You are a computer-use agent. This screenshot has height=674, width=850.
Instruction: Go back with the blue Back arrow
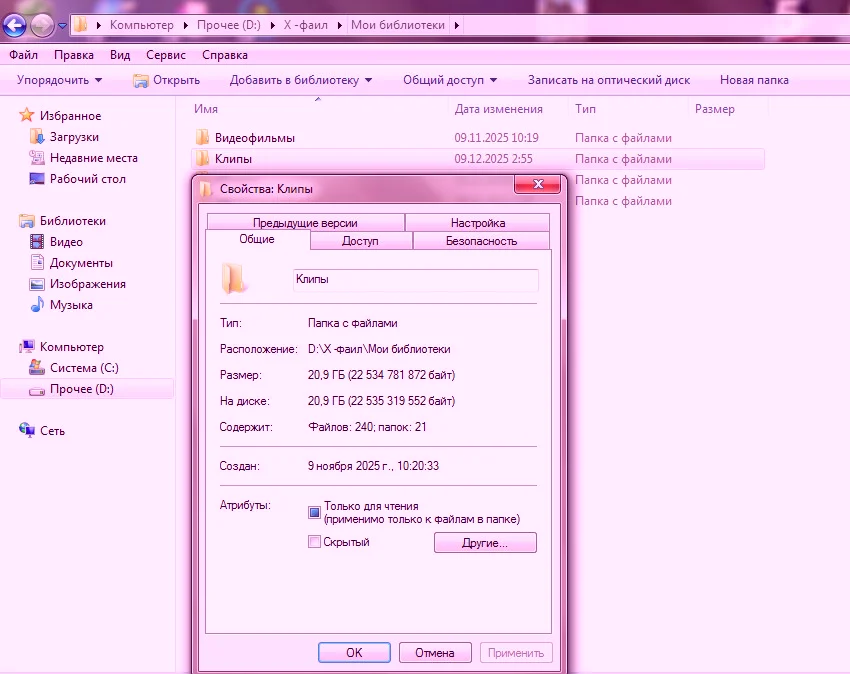[15, 25]
